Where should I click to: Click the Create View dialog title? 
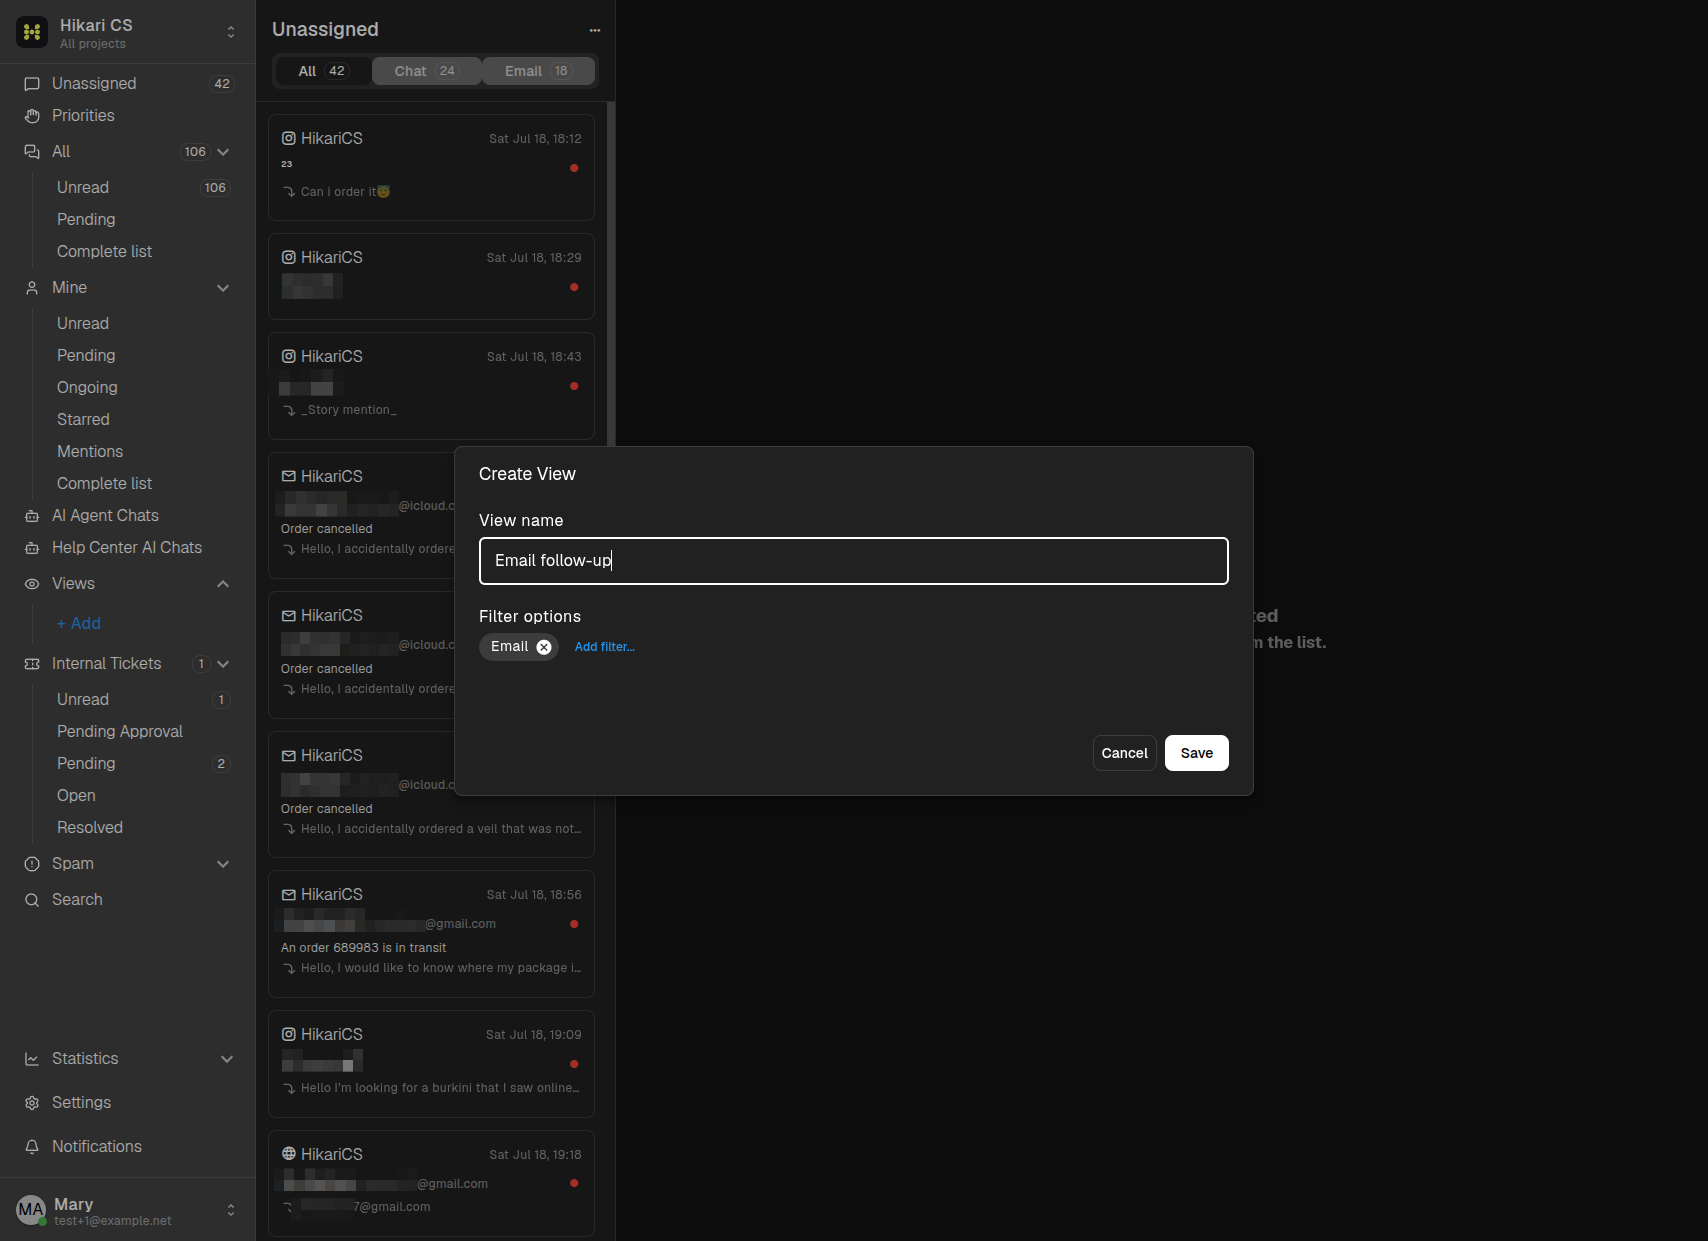coord(527,474)
